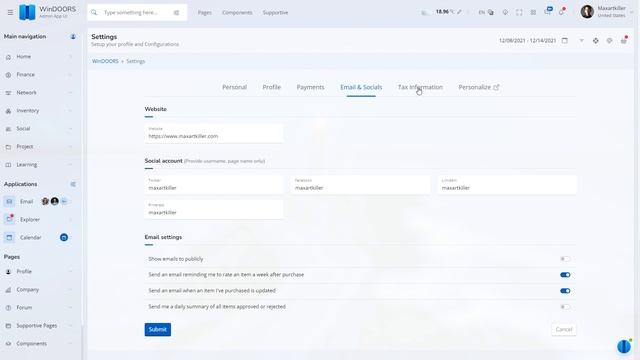Click Email more-avatars badge in sidebar
The height and width of the screenshot is (360, 640).
(64, 201)
